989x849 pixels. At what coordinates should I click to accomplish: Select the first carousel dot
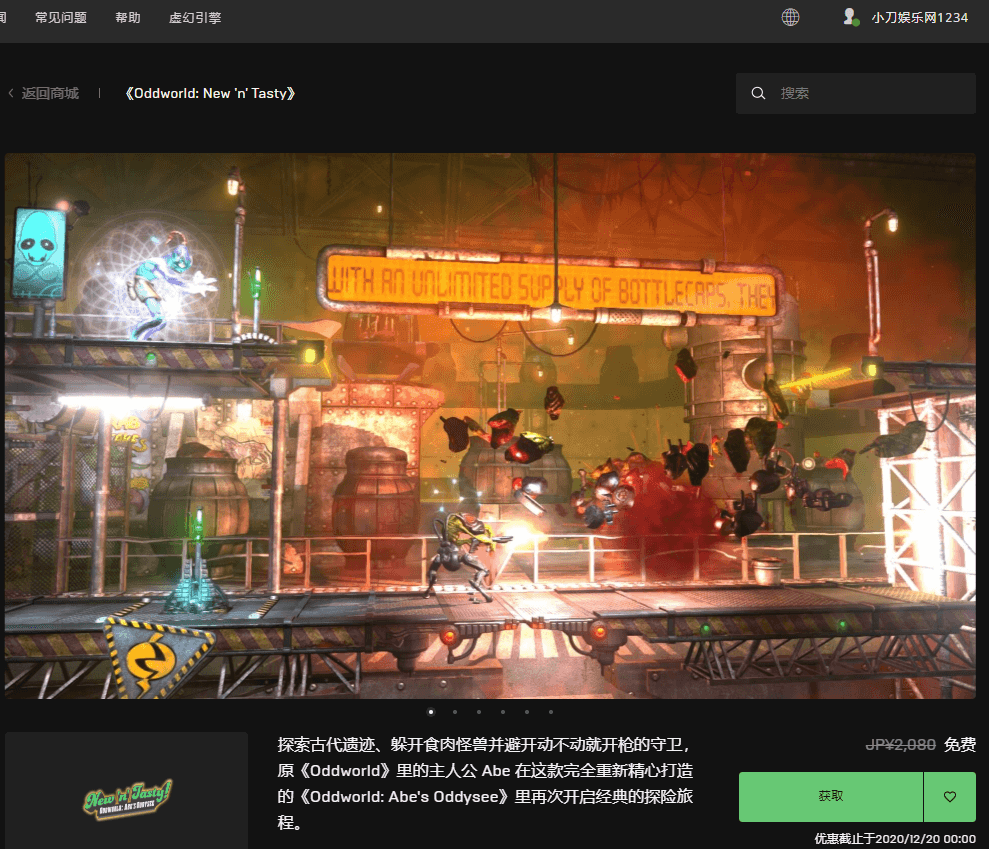tap(431, 712)
